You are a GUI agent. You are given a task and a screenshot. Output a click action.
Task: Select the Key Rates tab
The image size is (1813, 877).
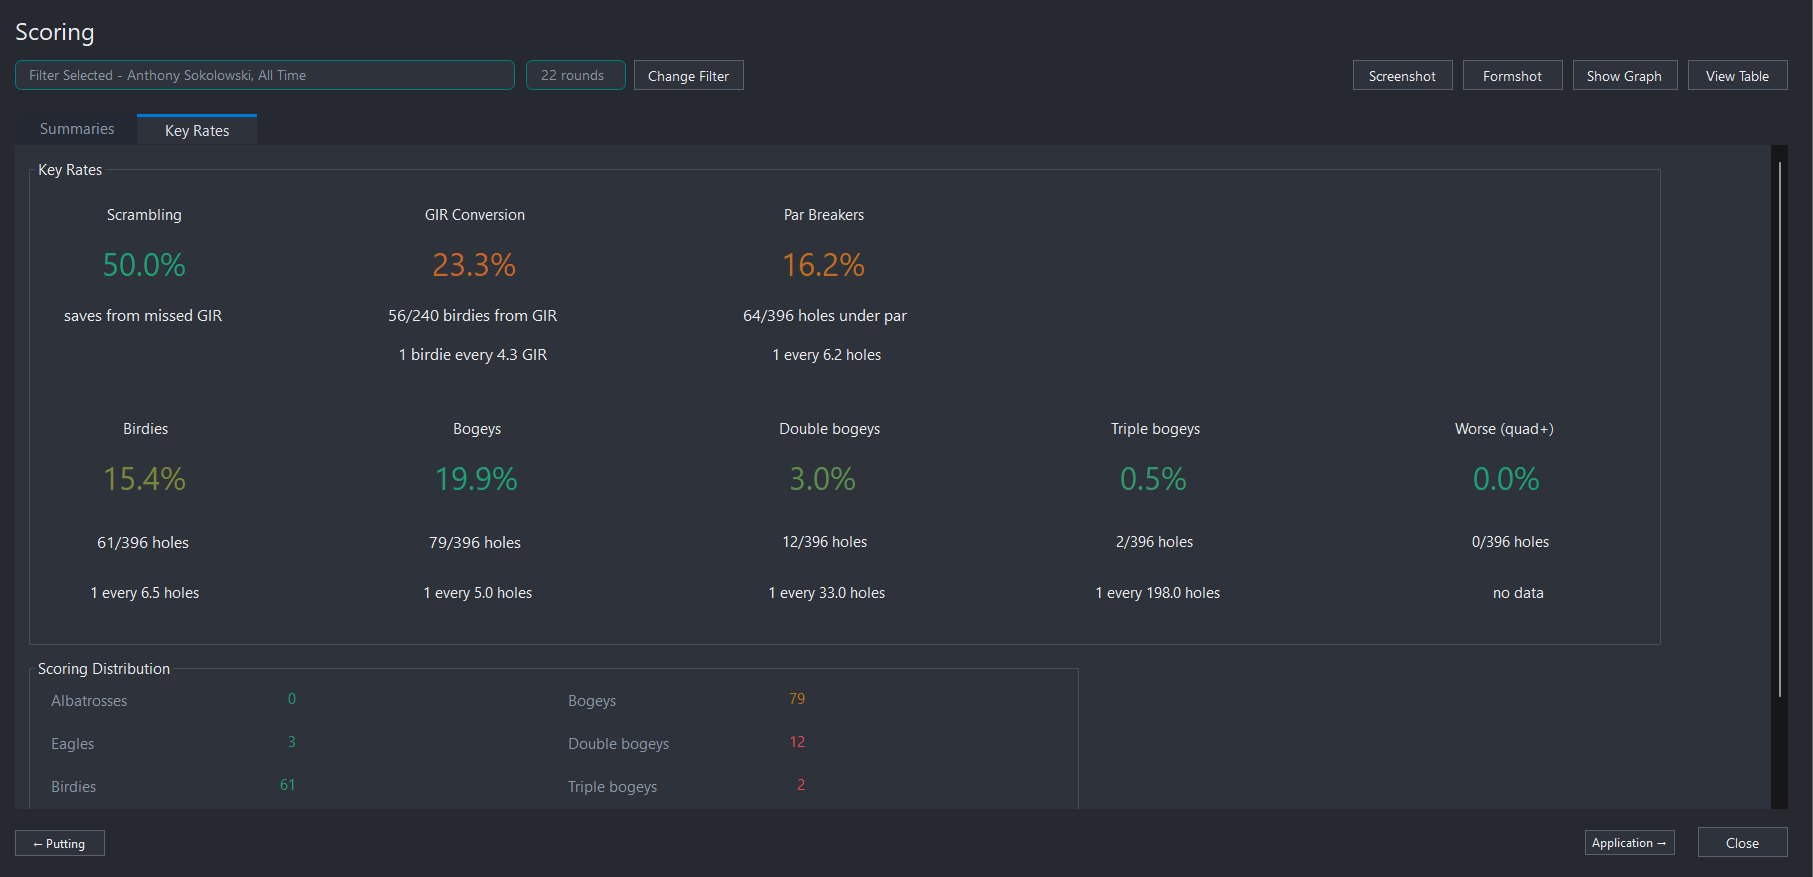tap(197, 130)
